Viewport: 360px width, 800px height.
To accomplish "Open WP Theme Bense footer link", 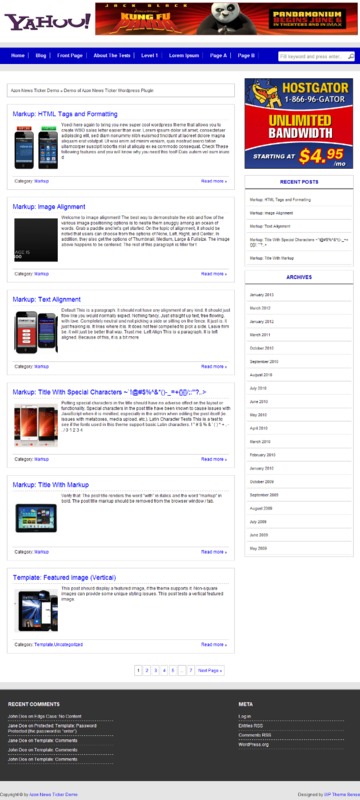I will tap(342, 795).
